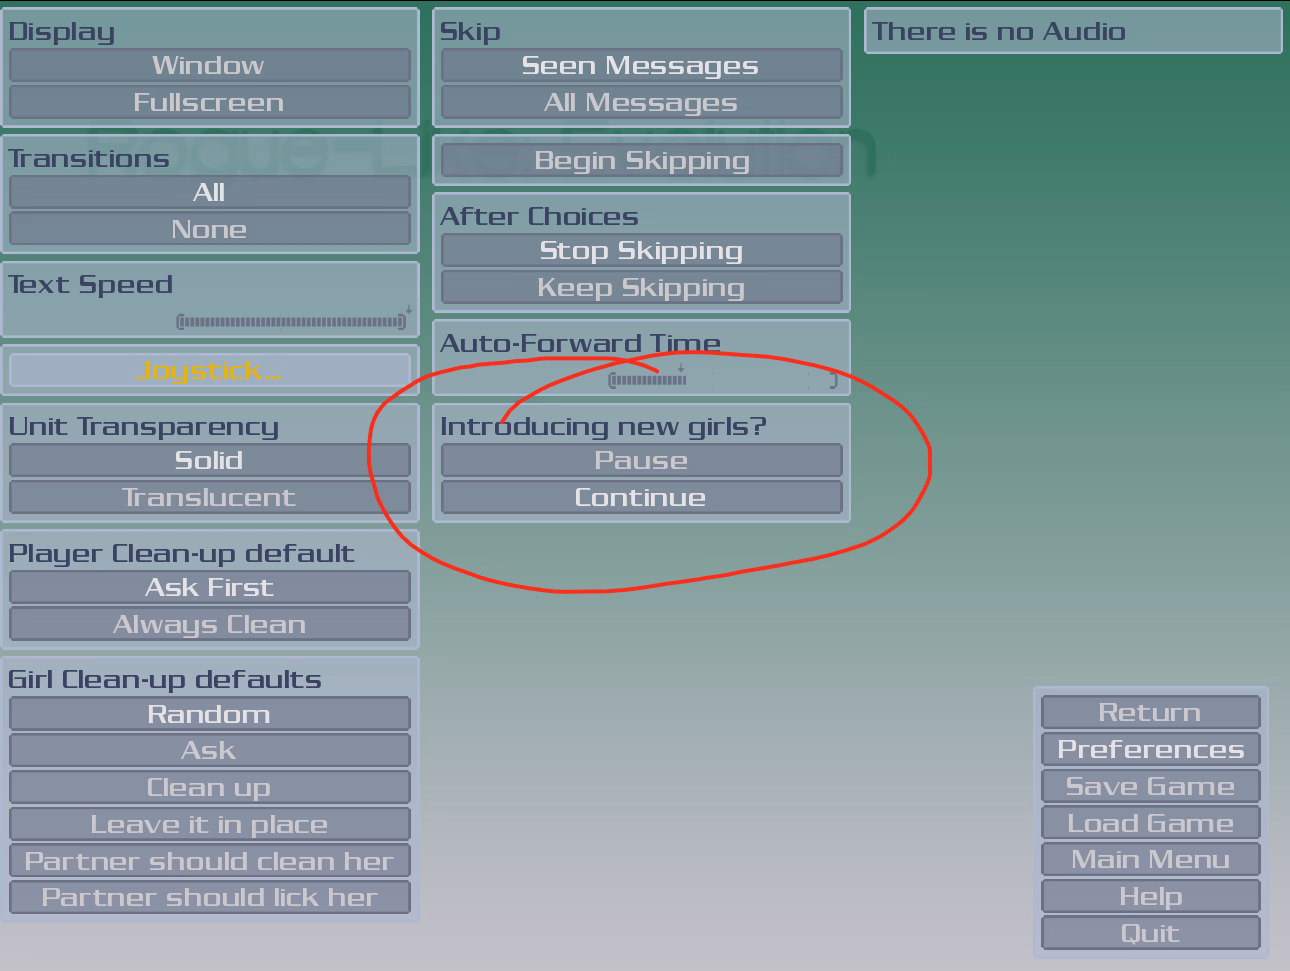This screenshot has width=1290, height=971.
Task: Choose Ask for girl clean-up default
Action: (x=209, y=750)
